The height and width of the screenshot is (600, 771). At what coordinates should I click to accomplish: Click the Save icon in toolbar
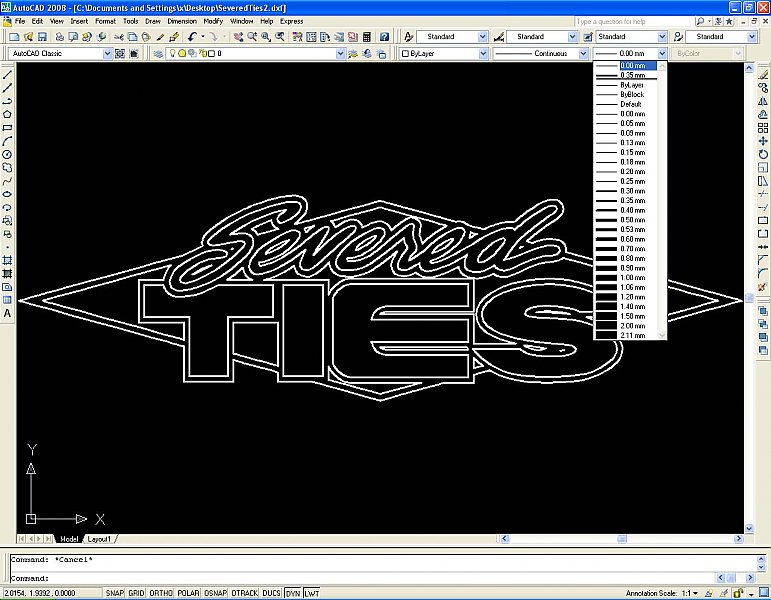pyautogui.click(x=43, y=37)
